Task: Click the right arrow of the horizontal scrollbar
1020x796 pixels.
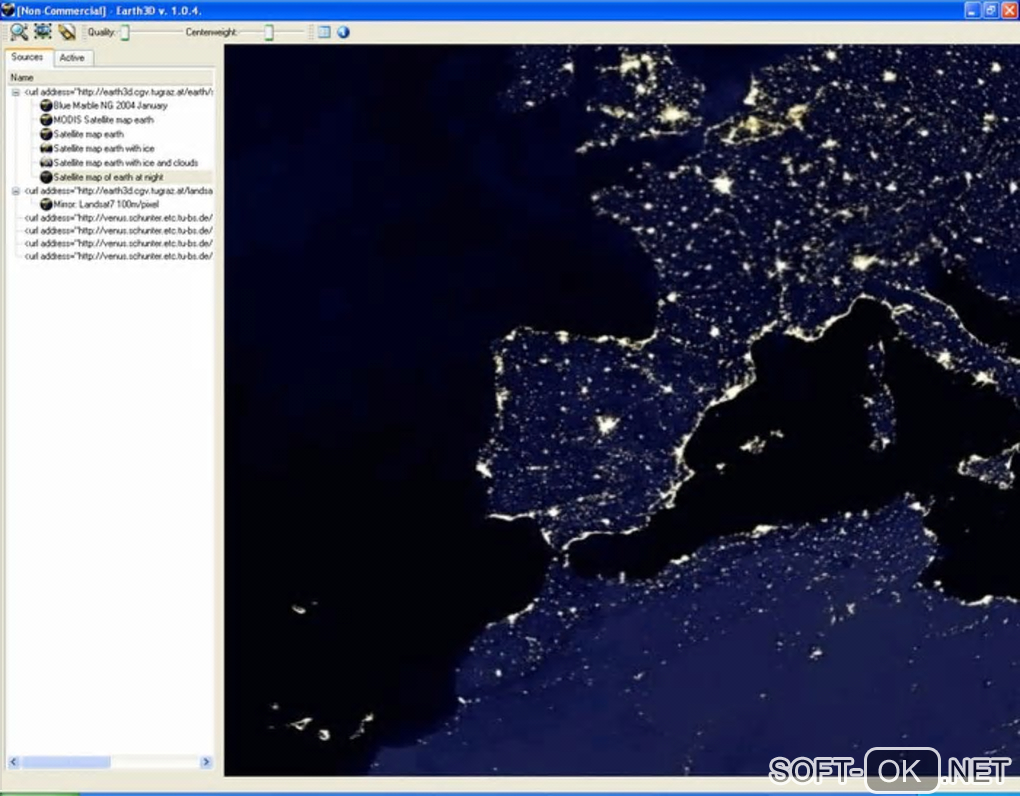Action: pos(206,762)
